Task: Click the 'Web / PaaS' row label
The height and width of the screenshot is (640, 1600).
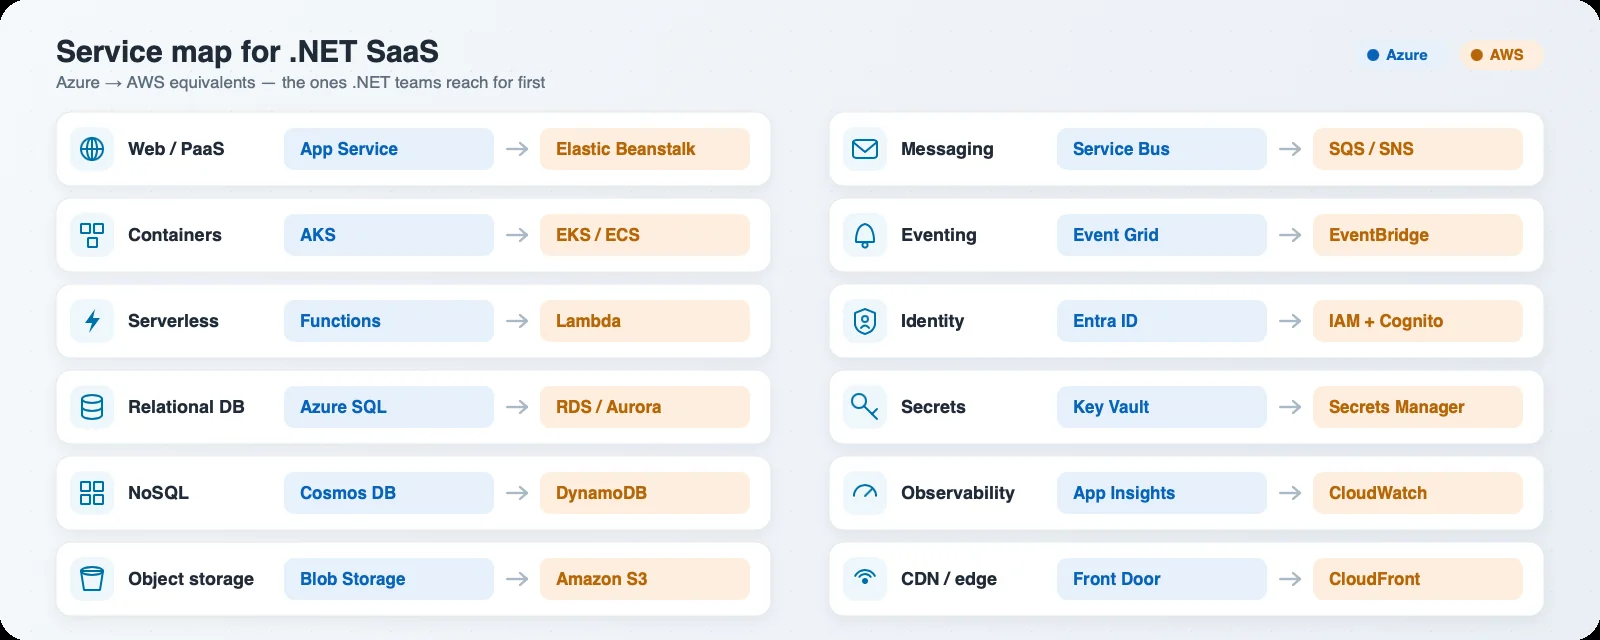Action: [x=176, y=149]
